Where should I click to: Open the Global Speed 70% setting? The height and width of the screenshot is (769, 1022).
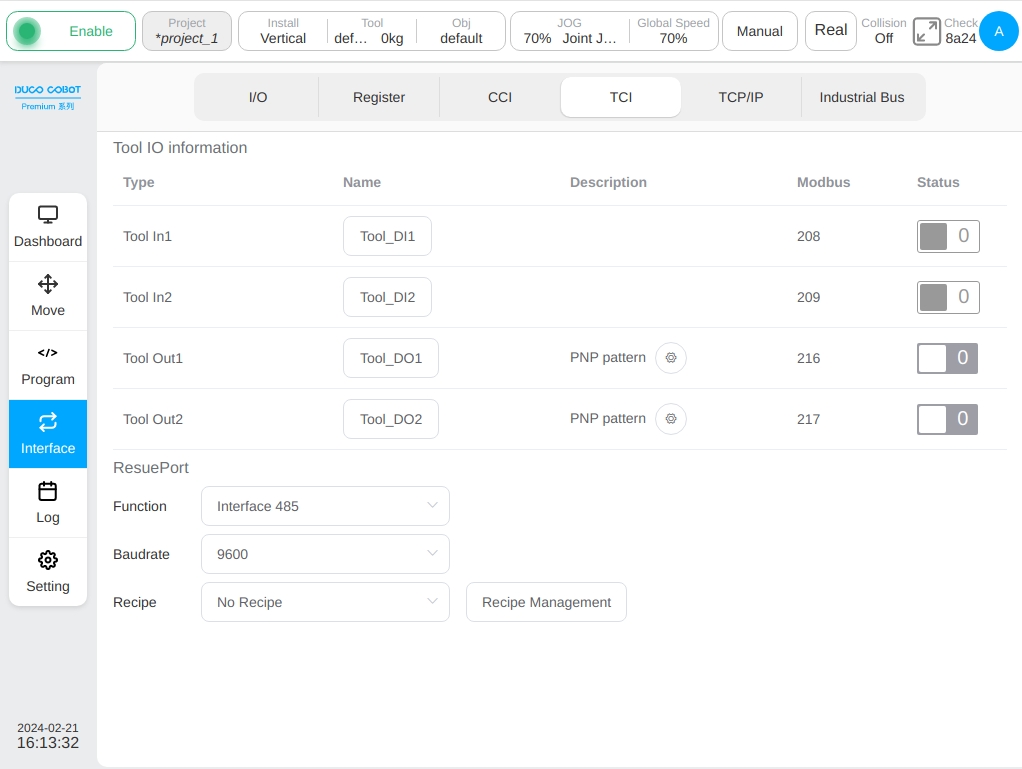pos(673,31)
